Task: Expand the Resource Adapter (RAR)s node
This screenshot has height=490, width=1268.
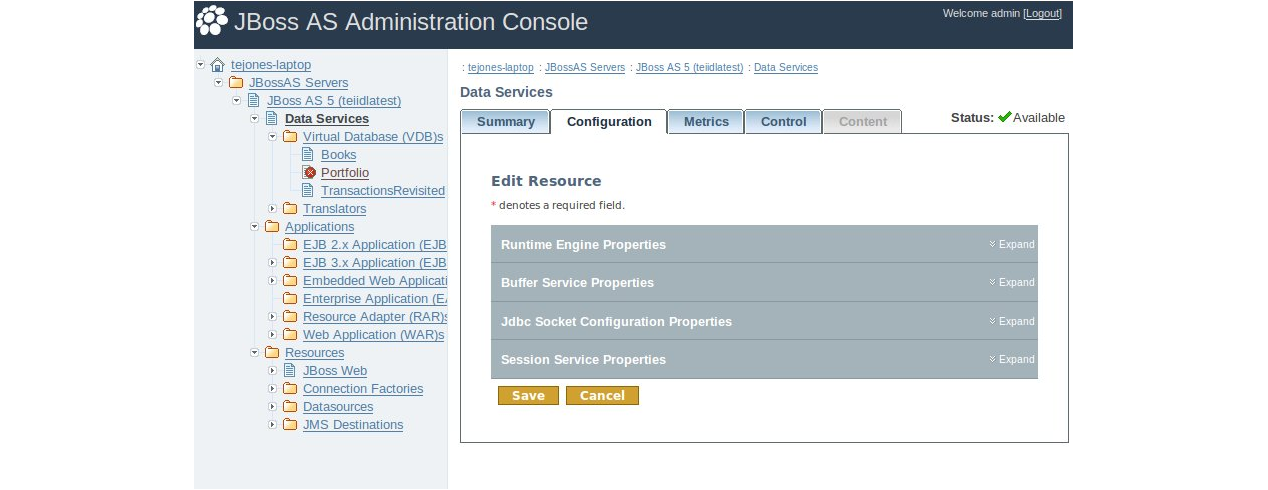Action: (272, 317)
